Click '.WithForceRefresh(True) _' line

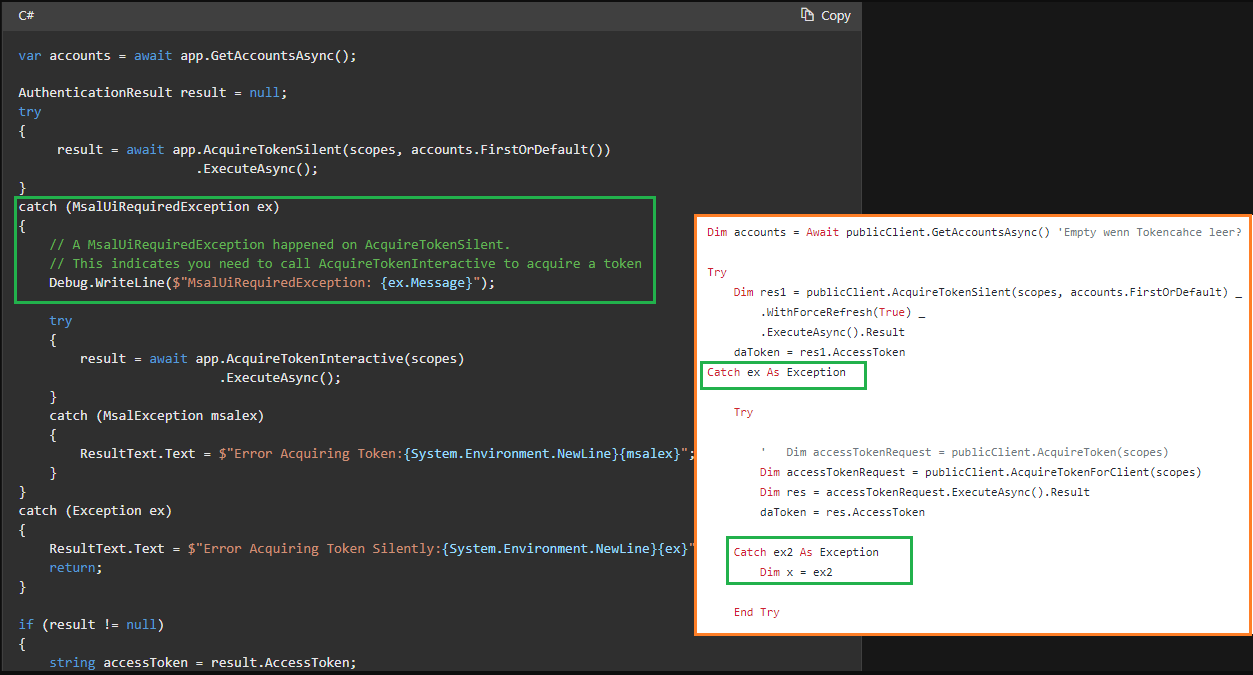click(843, 312)
